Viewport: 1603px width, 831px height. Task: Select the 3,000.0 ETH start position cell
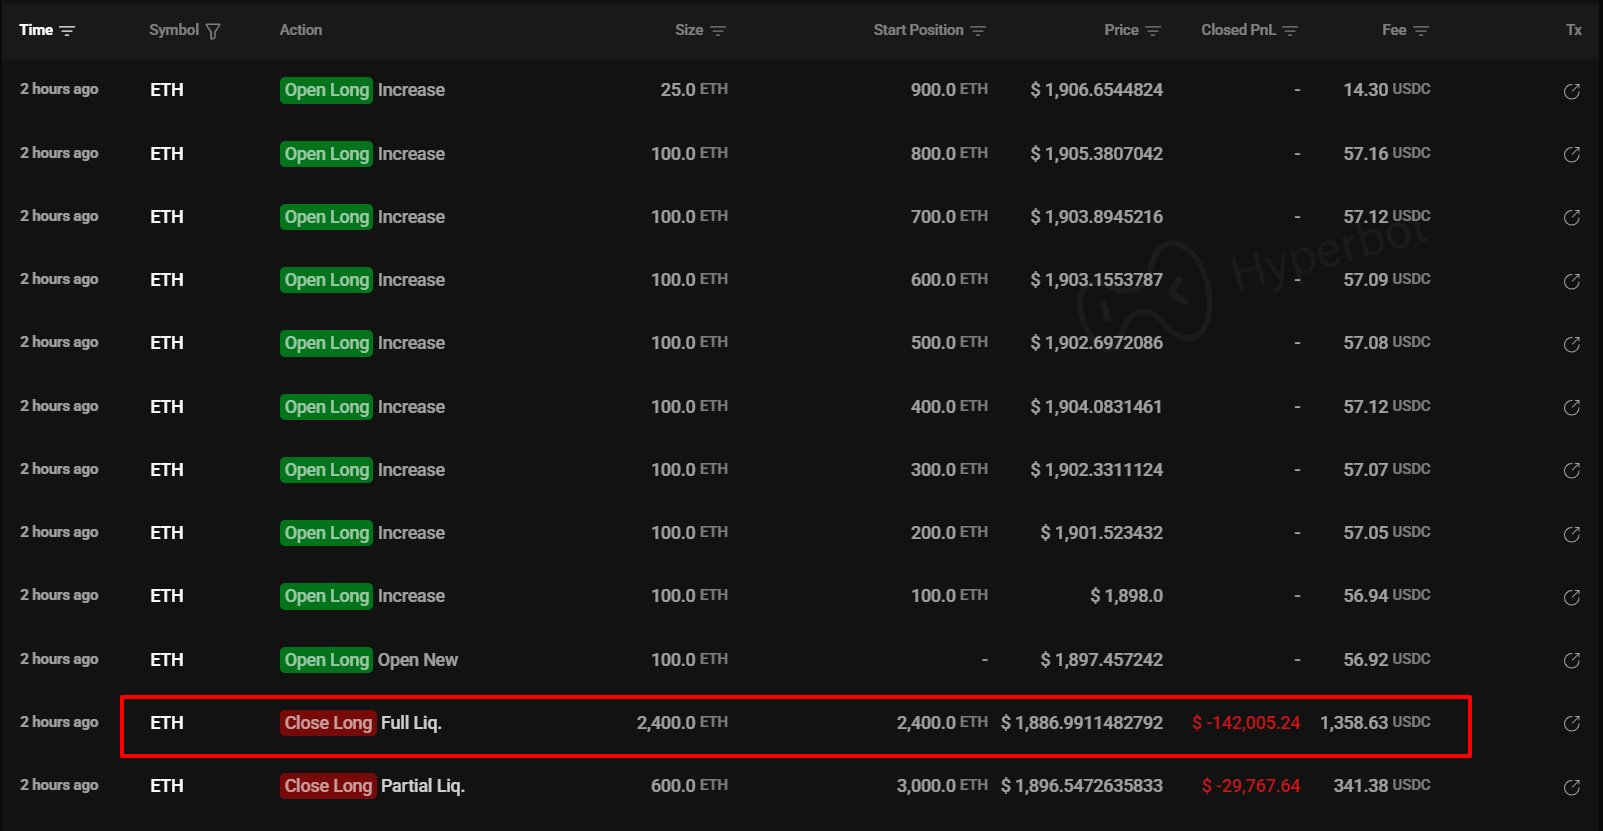(942, 786)
